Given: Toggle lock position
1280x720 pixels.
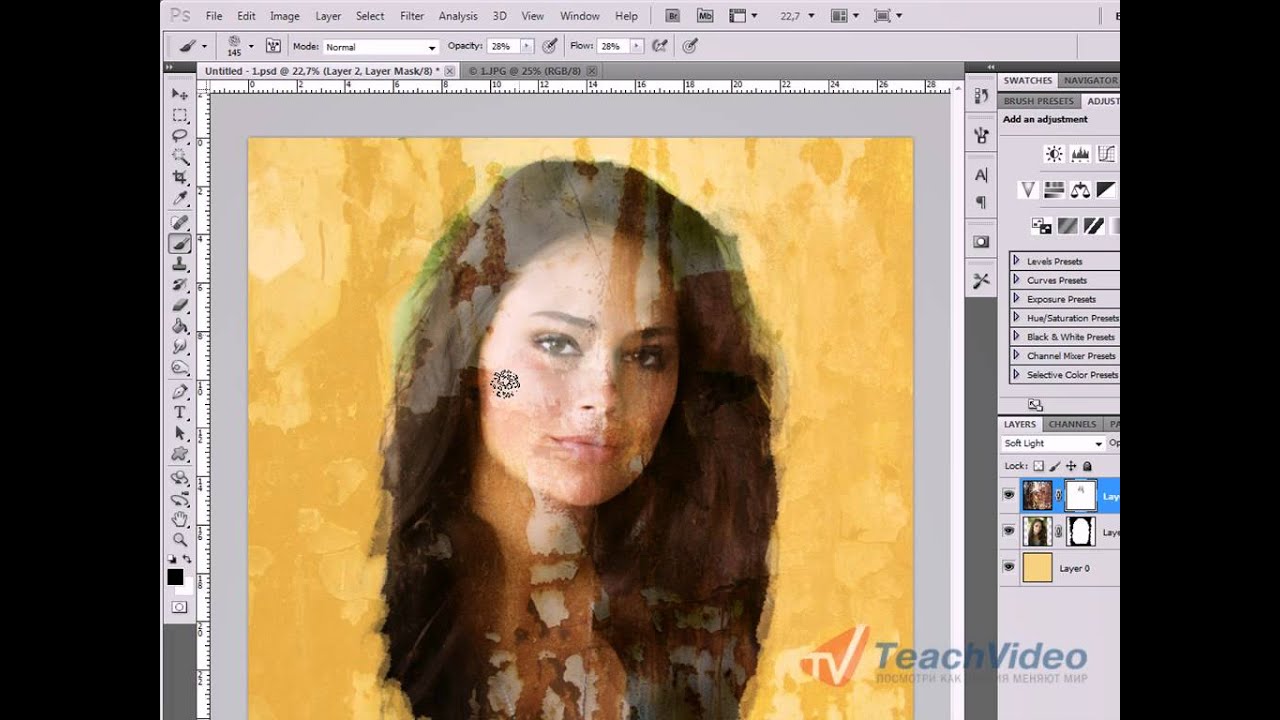Looking at the screenshot, I should (1071, 466).
